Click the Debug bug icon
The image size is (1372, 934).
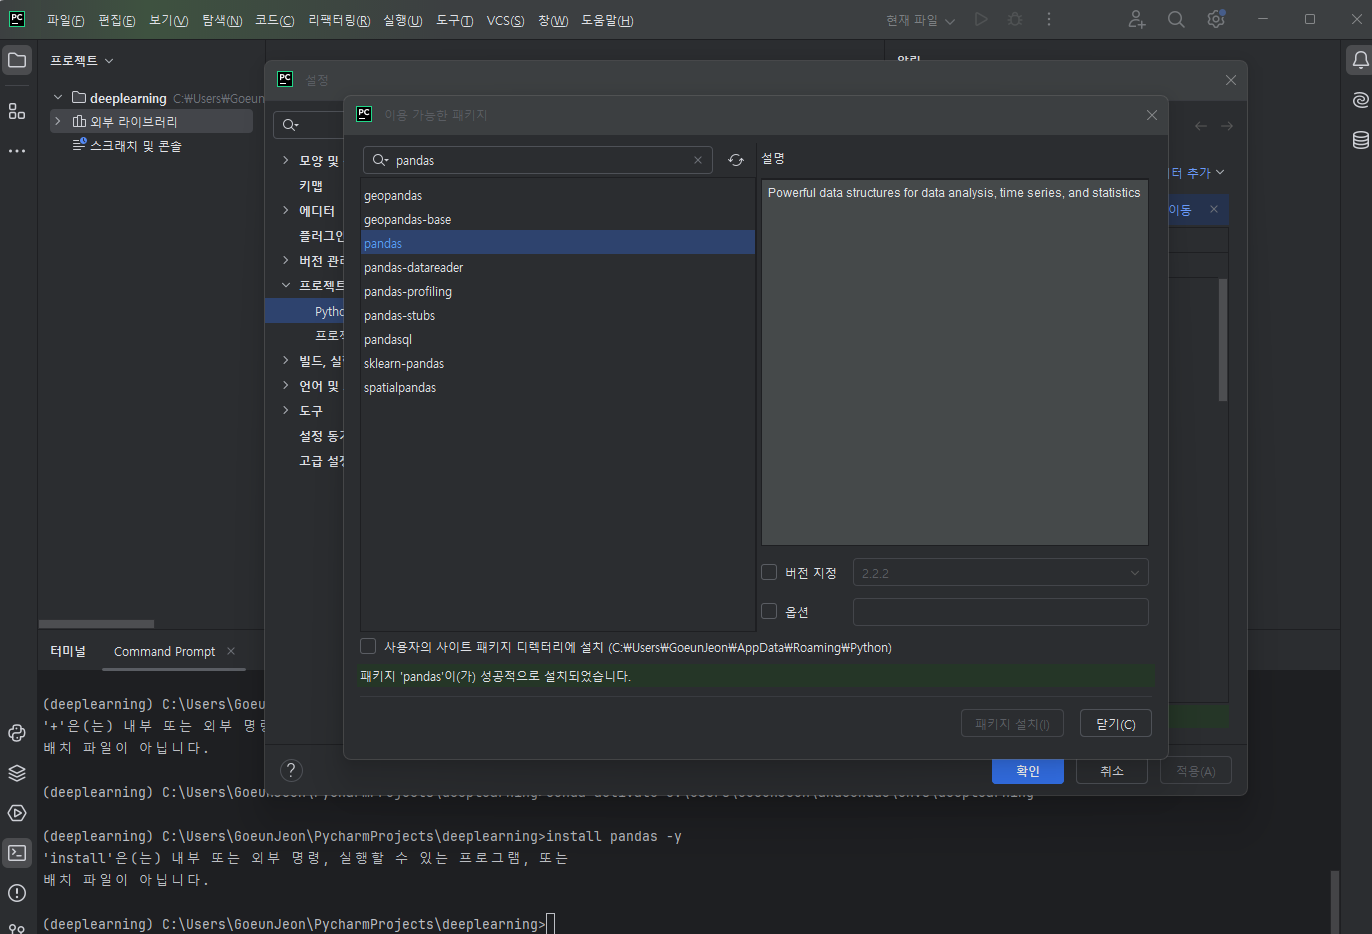(x=1015, y=19)
